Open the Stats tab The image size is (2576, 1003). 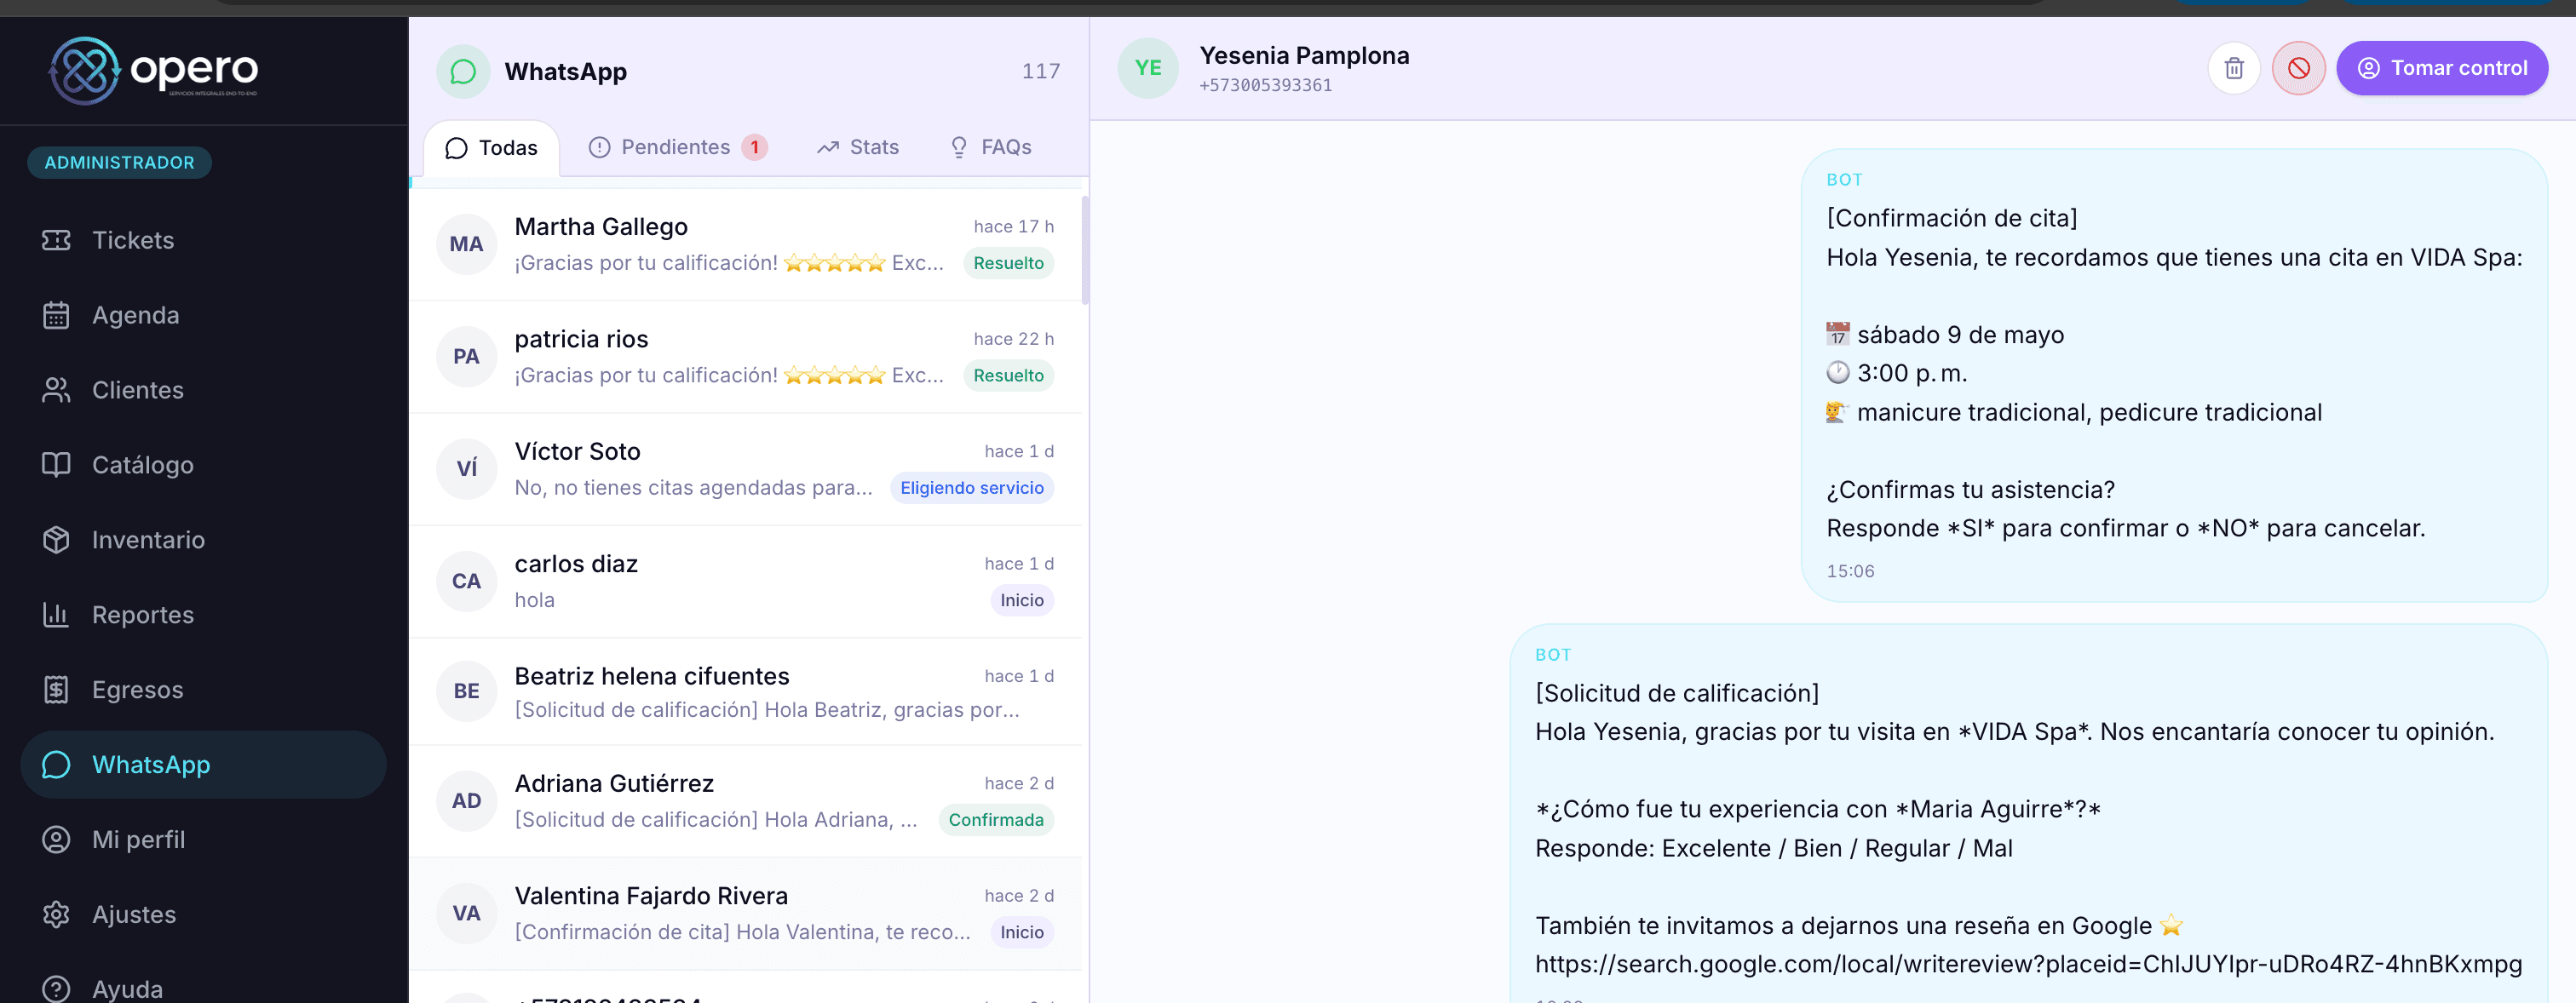pyautogui.click(x=858, y=147)
